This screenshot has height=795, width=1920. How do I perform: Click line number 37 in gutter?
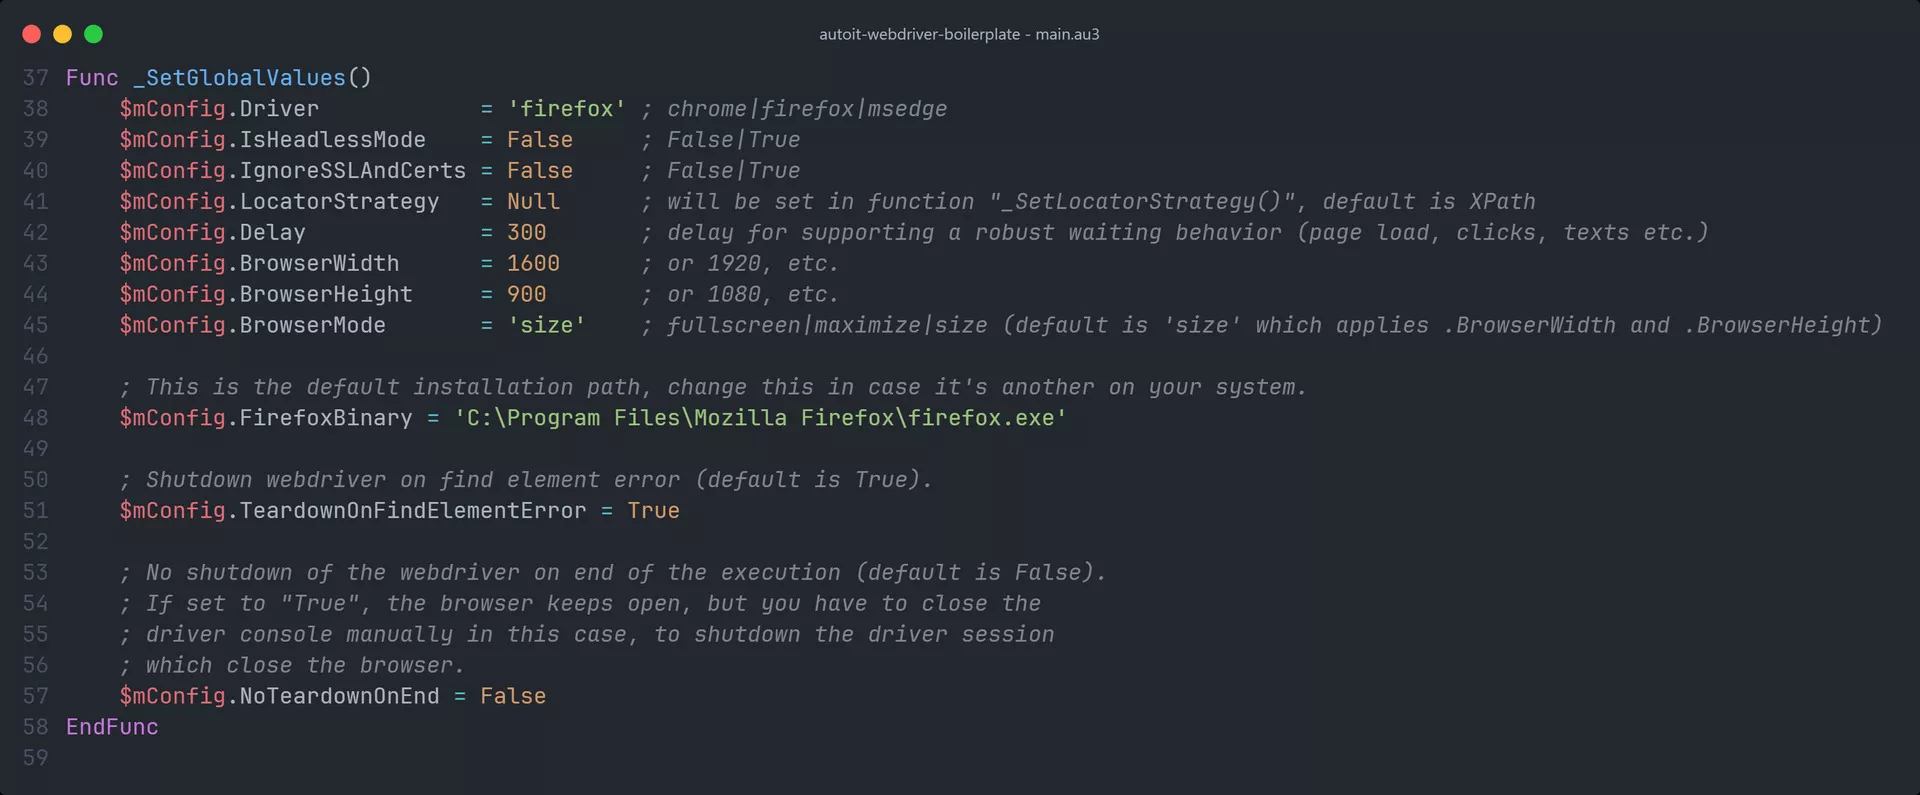click(35, 78)
